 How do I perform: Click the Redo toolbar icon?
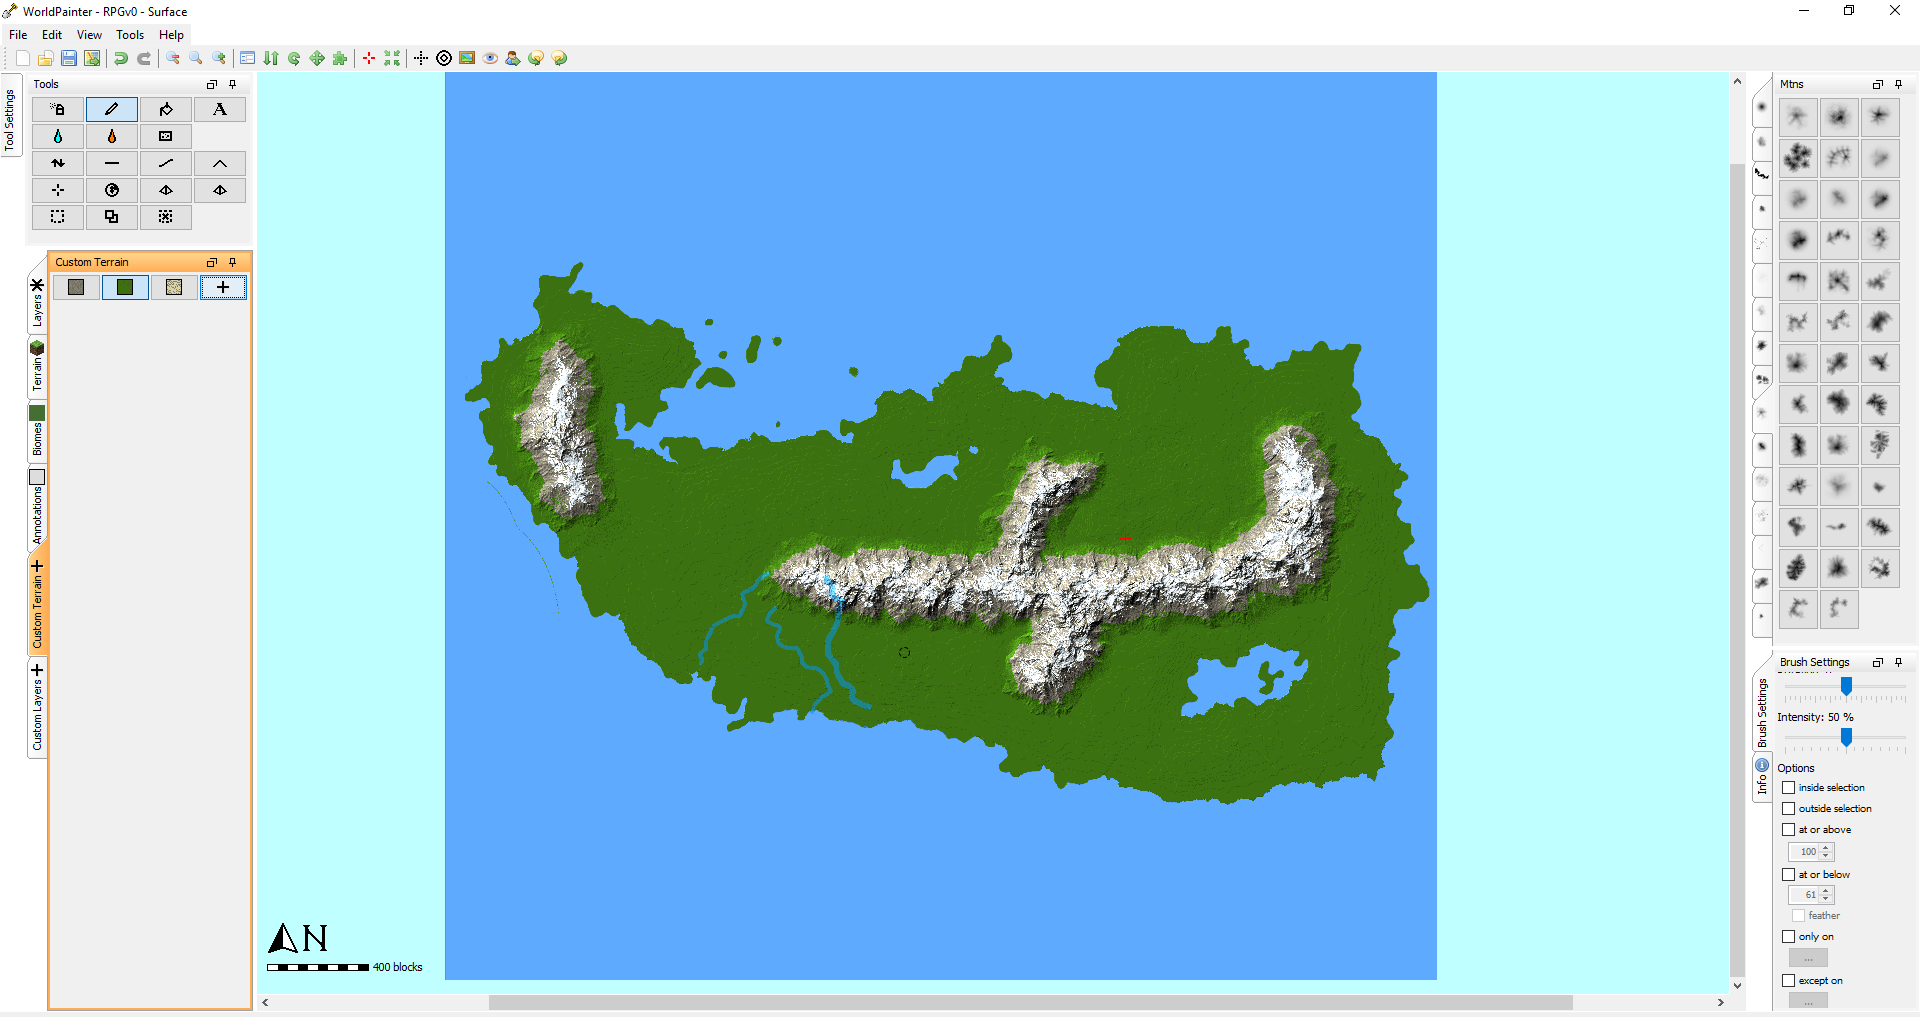(144, 58)
